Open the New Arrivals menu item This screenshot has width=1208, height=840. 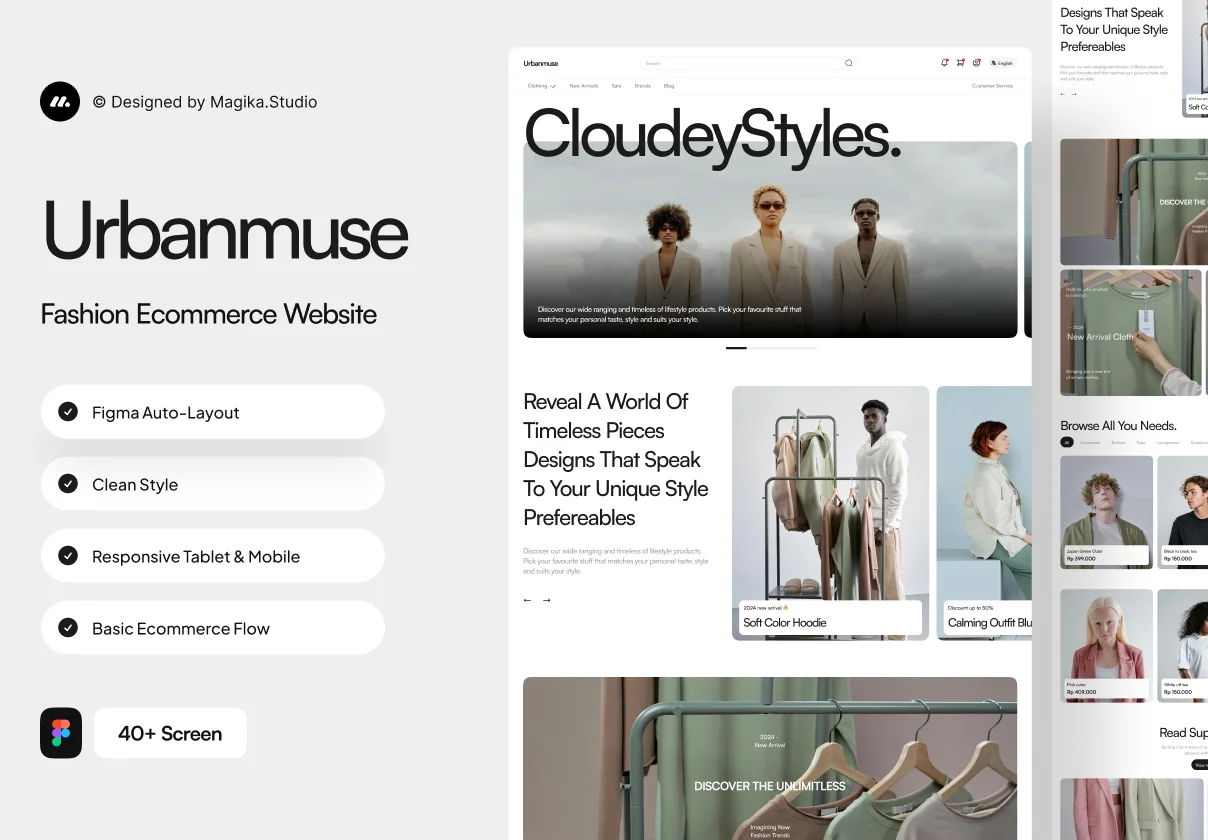(584, 86)
